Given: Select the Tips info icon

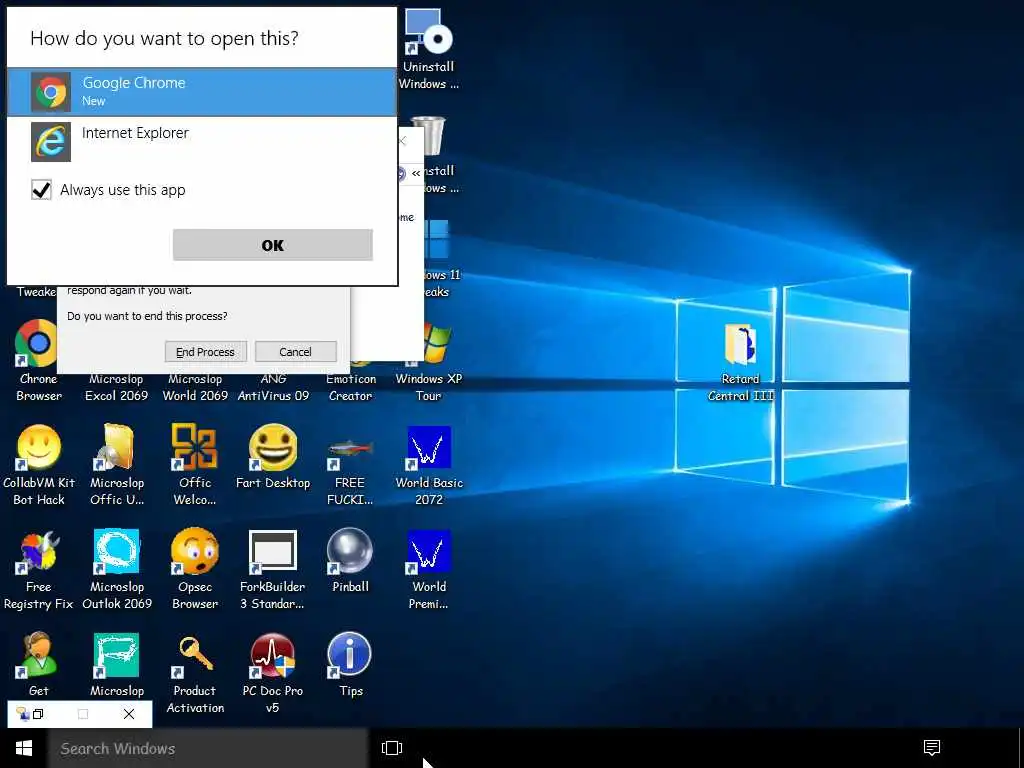Looking at the screenshot, I should tap(350, 664).
